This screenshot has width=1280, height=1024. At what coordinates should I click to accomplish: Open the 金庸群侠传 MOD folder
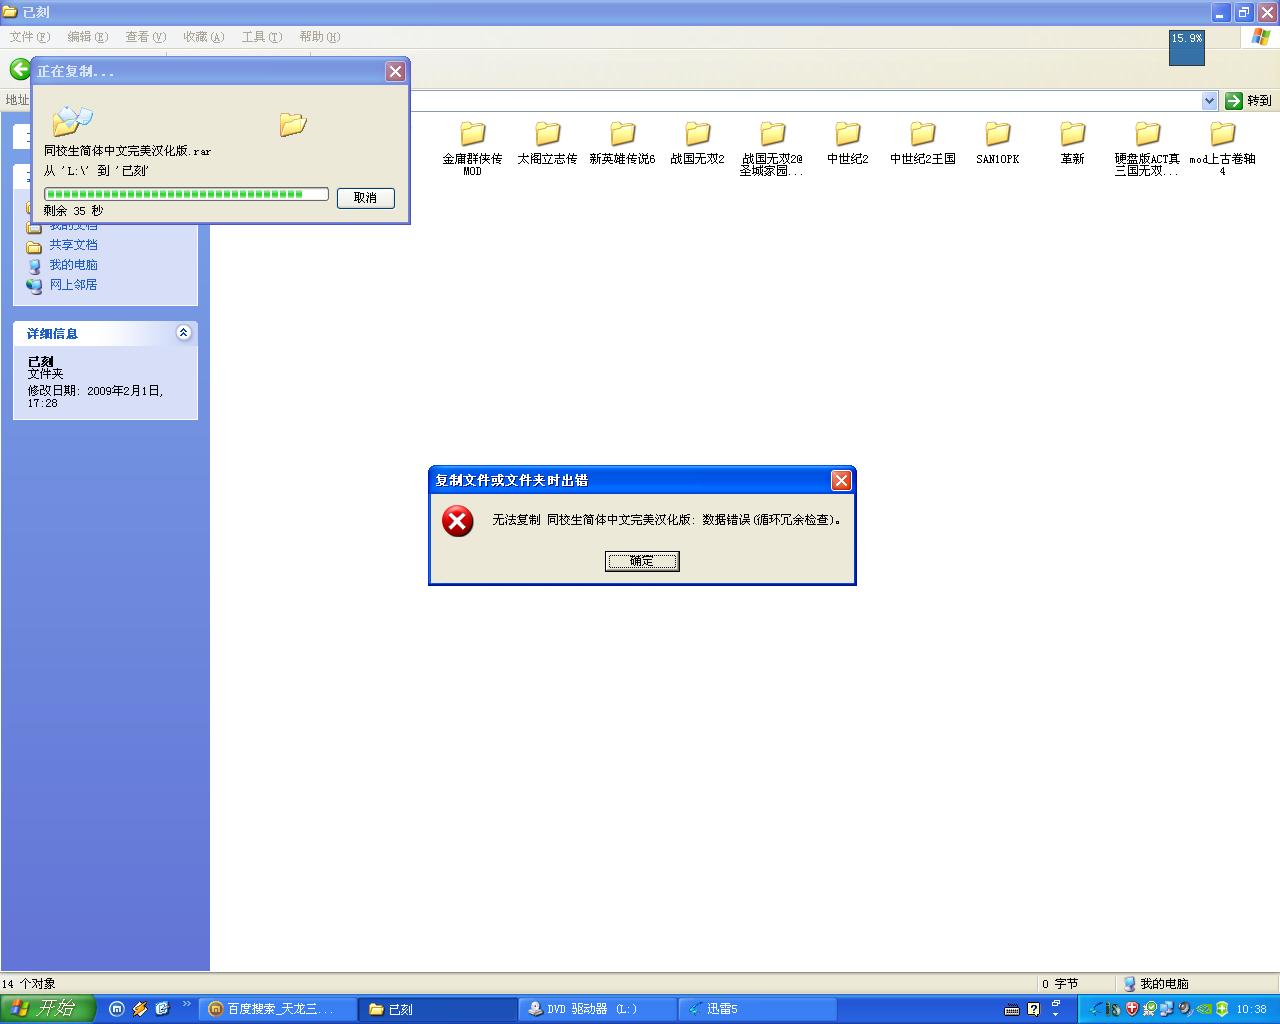coord(472,134)
